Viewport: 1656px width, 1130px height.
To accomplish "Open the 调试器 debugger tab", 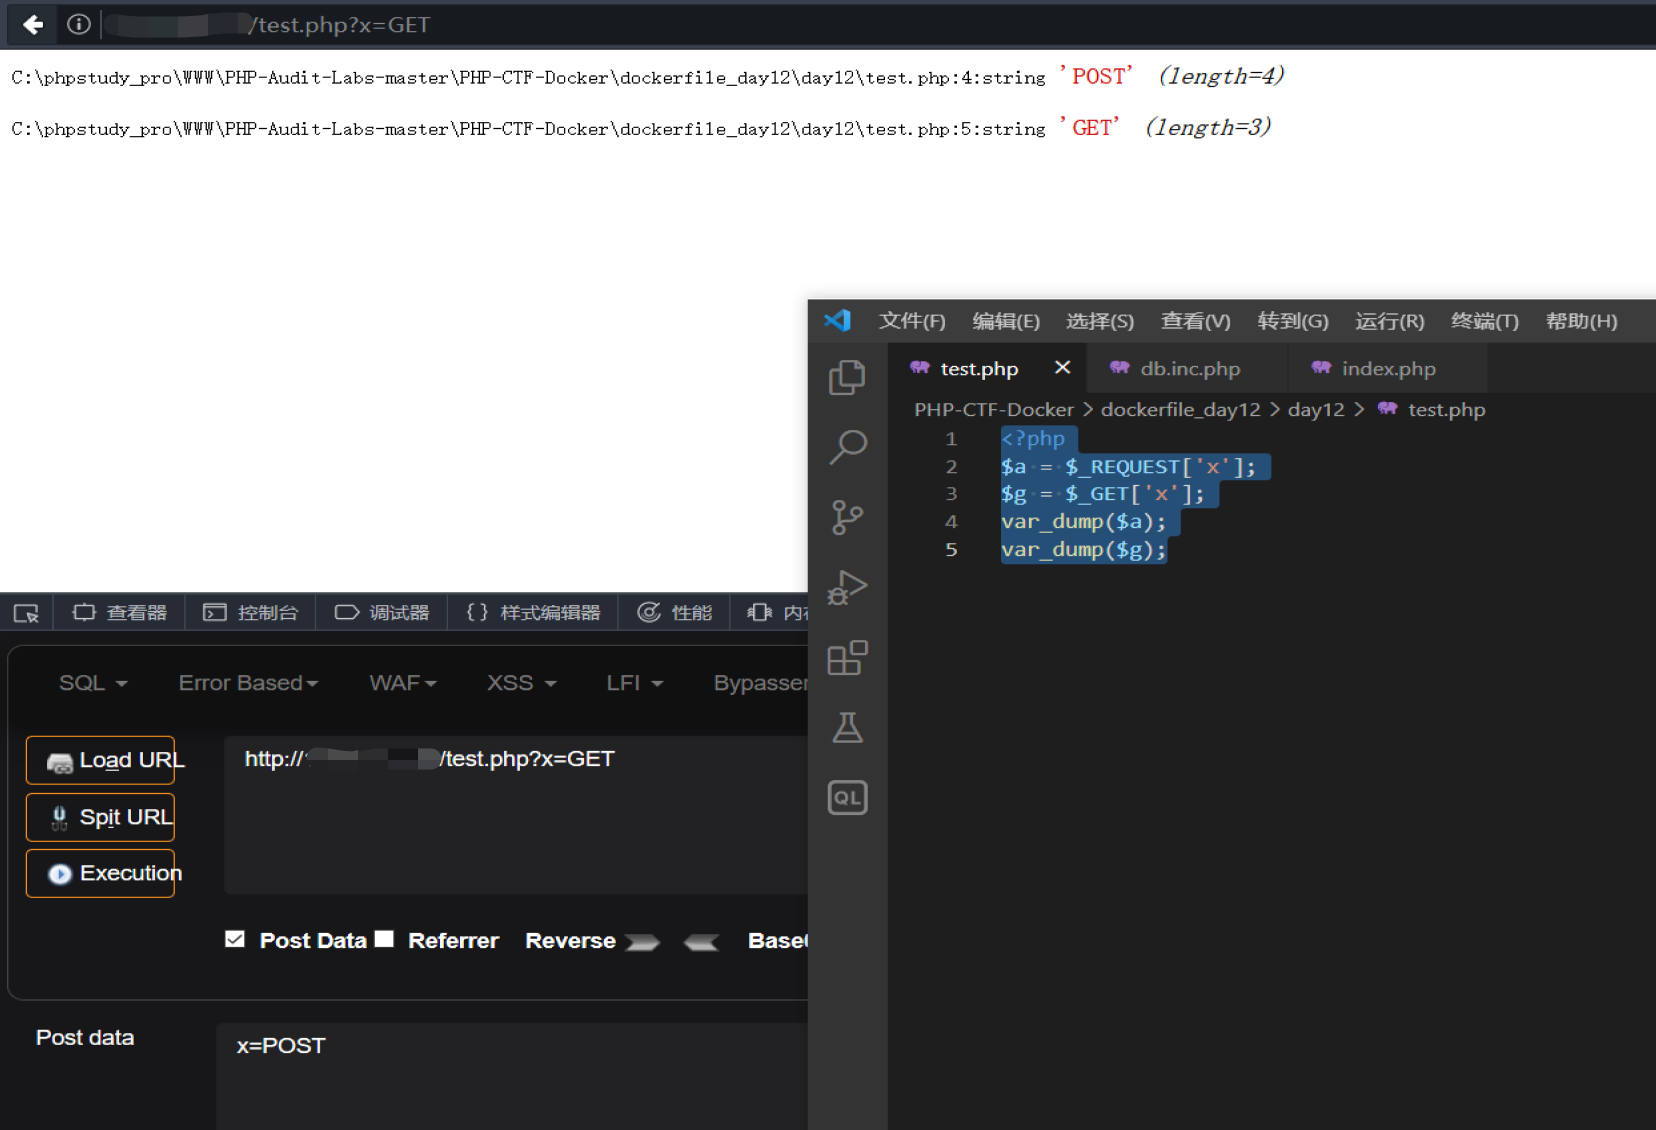I will (x=382, y=612).
